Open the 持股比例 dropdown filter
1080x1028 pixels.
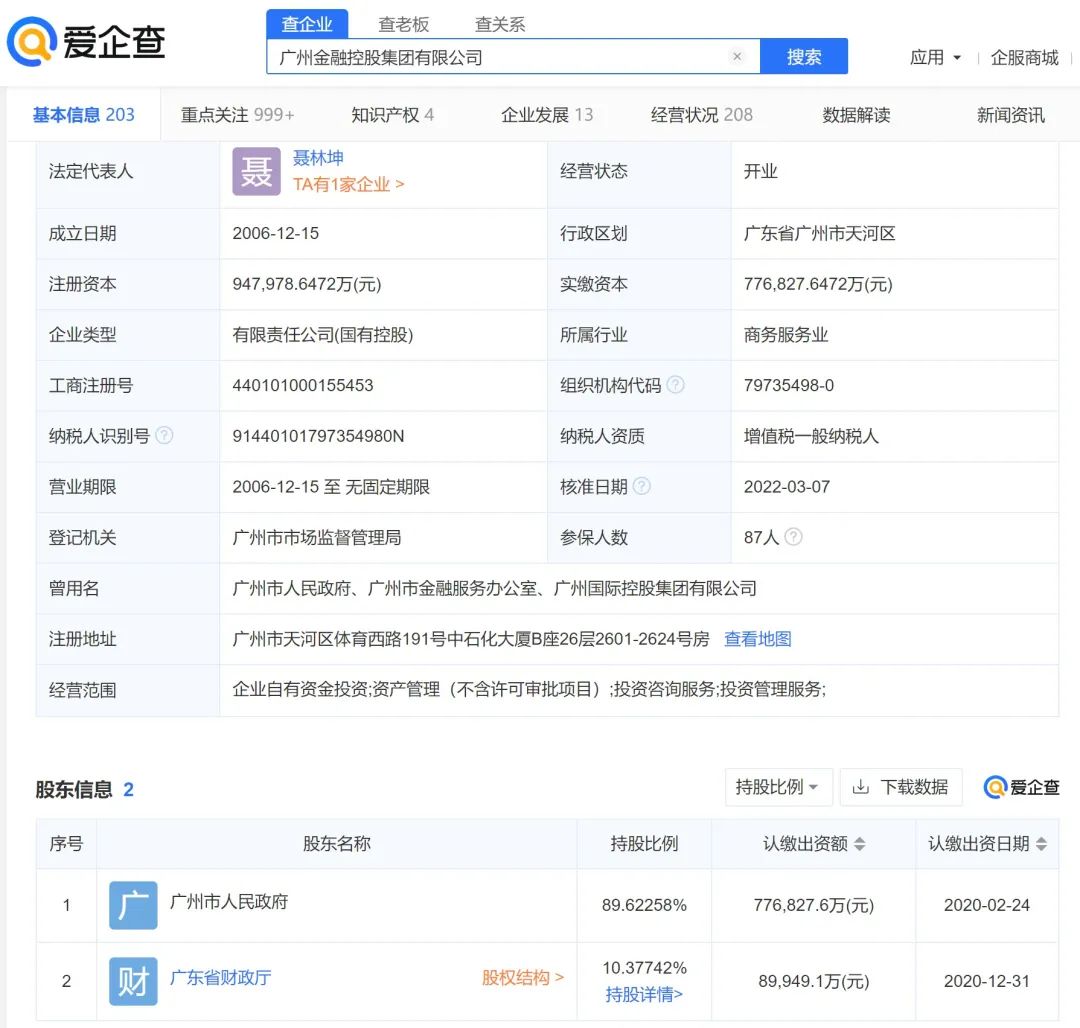click(x=777, y=787)
